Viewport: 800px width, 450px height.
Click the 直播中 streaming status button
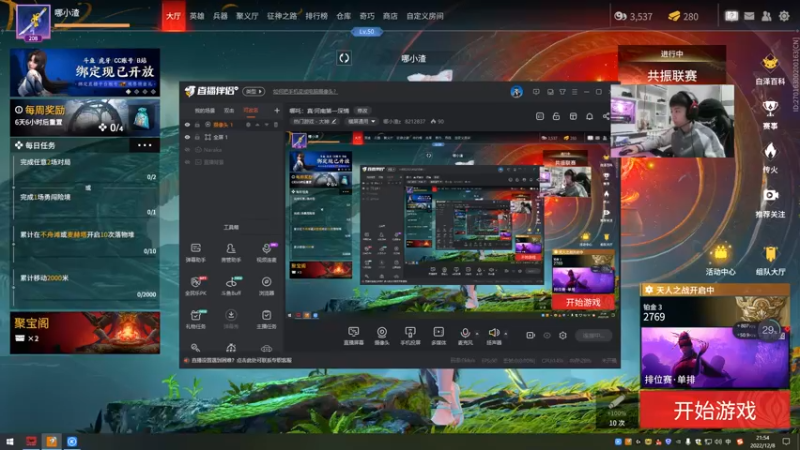pos(594,335)
